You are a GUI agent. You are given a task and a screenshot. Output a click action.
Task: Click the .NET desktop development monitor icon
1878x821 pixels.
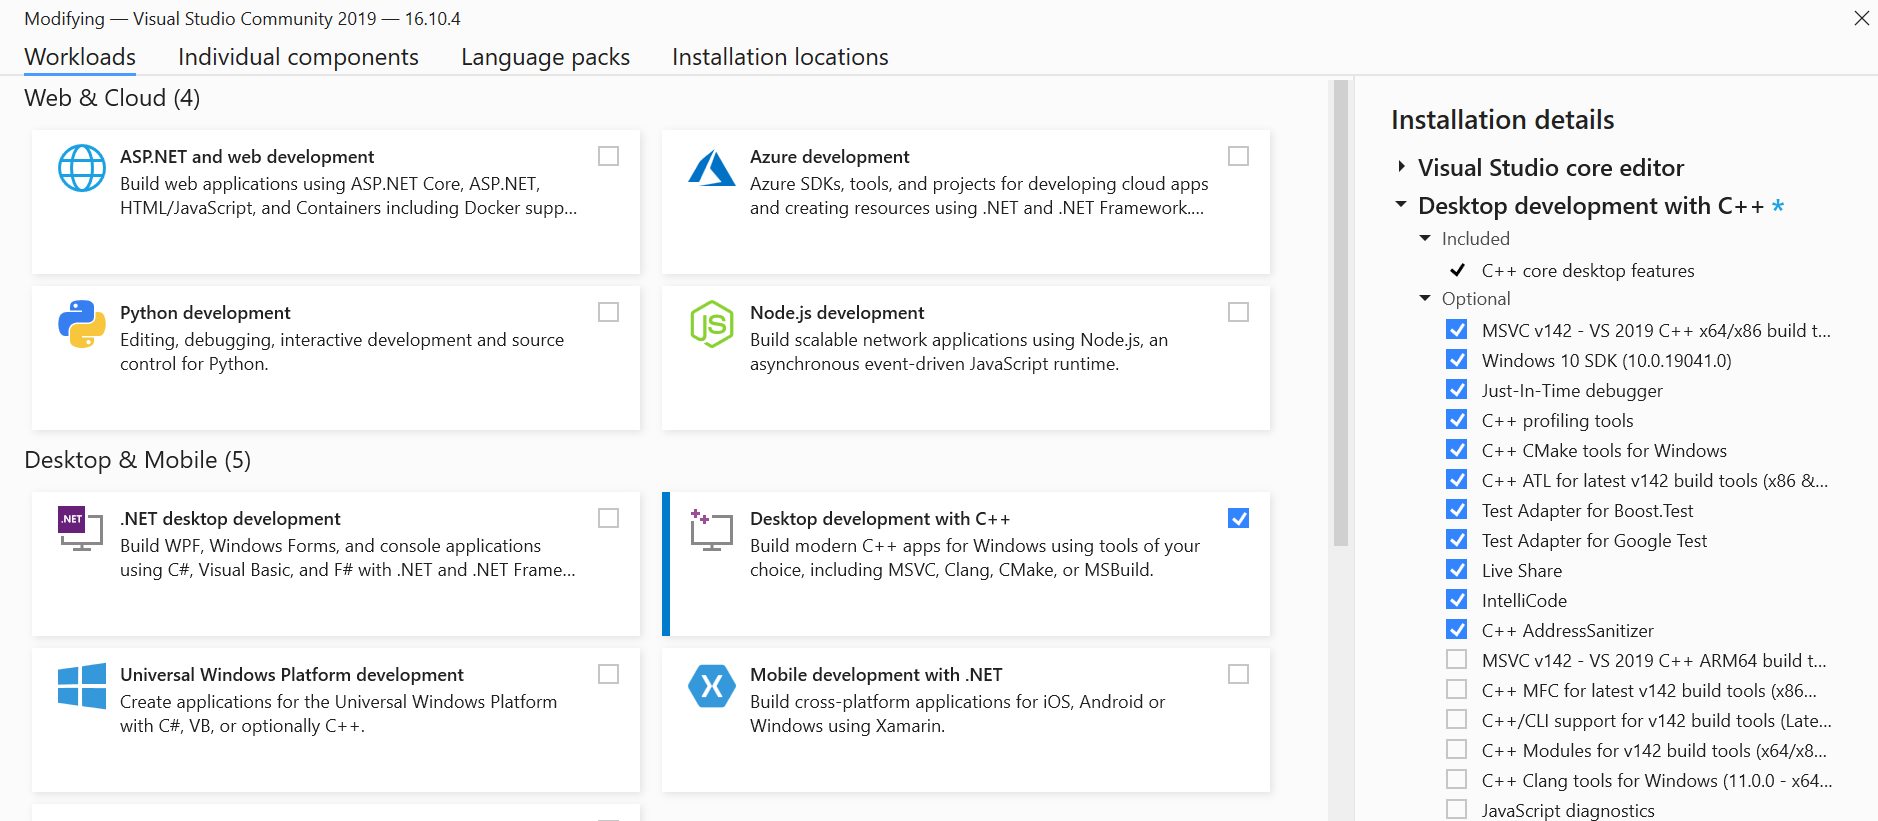[x=81, y=529]
